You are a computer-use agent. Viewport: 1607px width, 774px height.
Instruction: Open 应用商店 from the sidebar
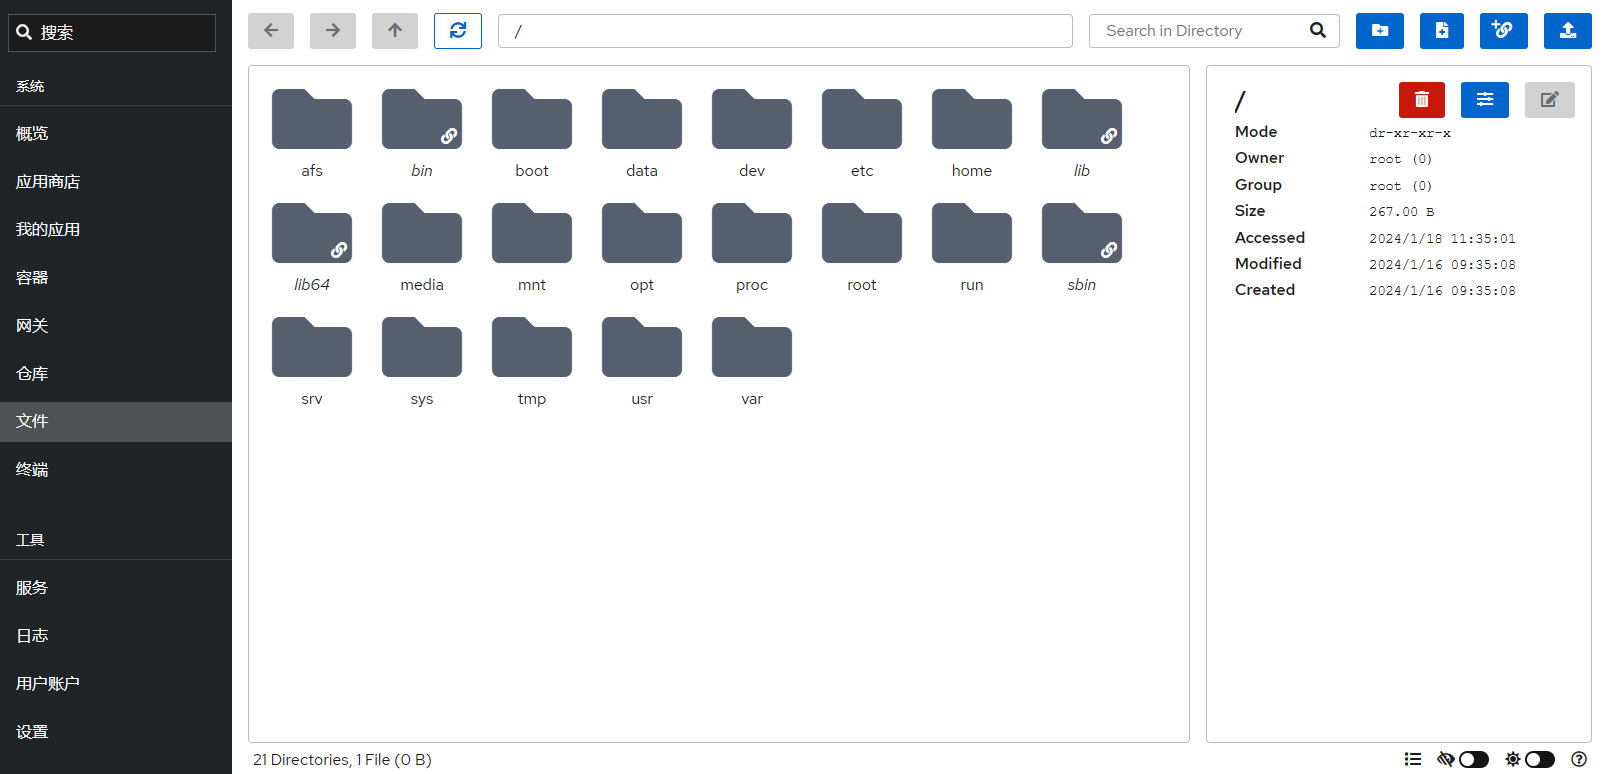click(x=48, y=182)
